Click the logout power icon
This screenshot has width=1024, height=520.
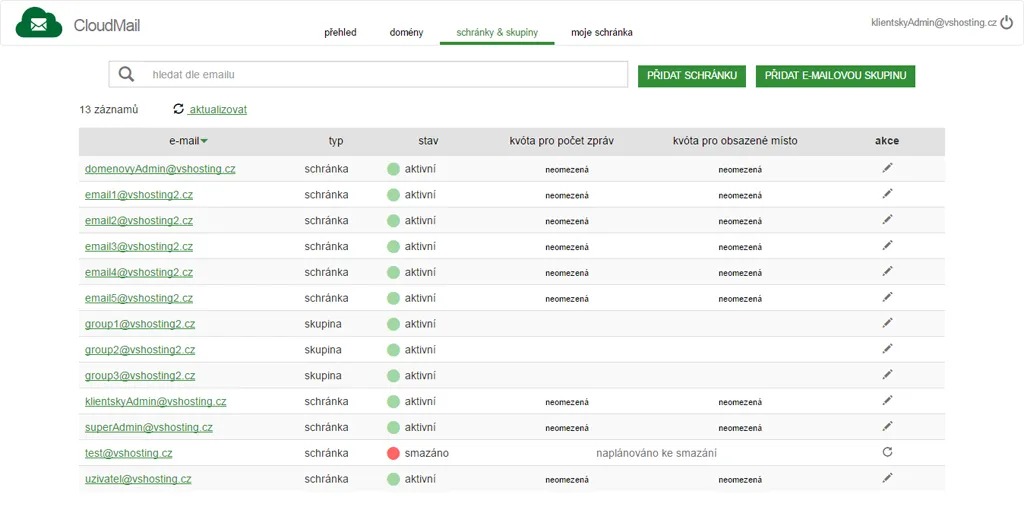point(1006,22)
